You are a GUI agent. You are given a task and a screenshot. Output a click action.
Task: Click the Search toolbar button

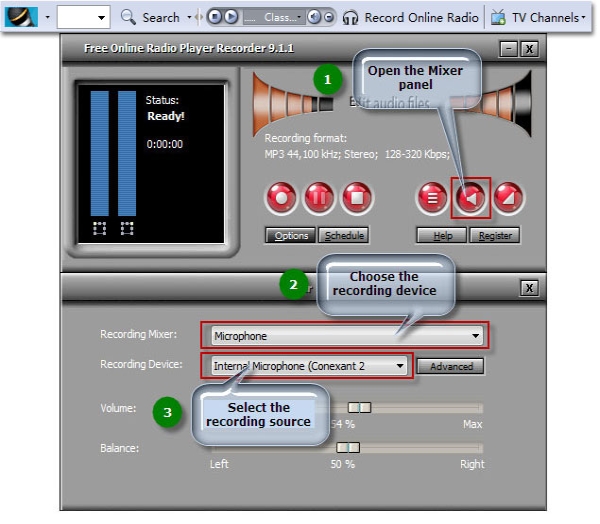coord(161,18)
